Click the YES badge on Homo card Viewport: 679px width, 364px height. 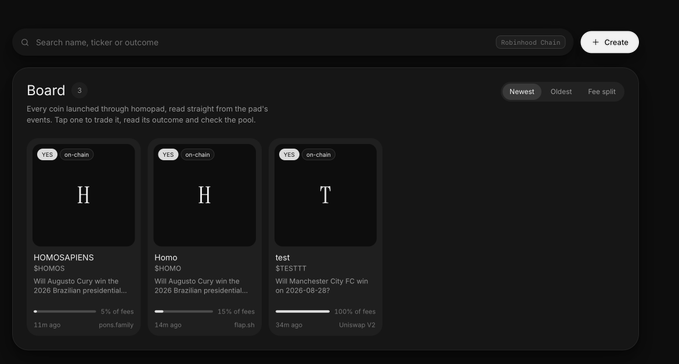click(x=168, y=155)
